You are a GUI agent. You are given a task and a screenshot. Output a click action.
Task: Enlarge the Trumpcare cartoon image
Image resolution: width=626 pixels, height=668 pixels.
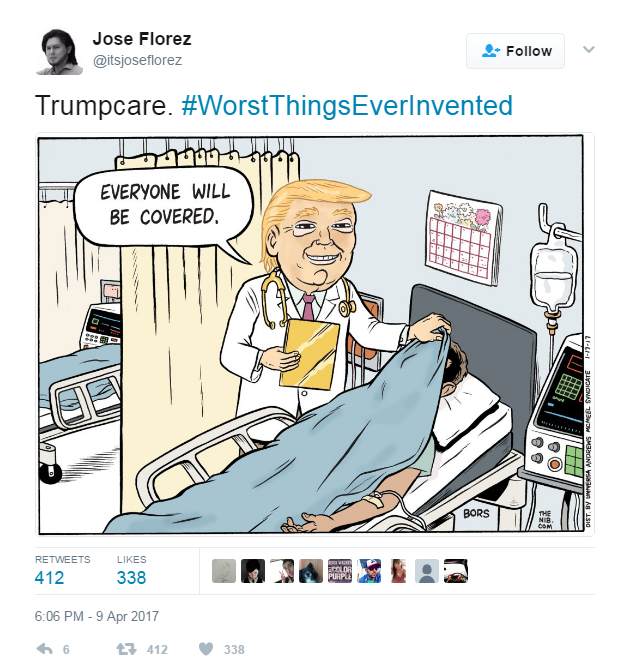pos(314,334)
